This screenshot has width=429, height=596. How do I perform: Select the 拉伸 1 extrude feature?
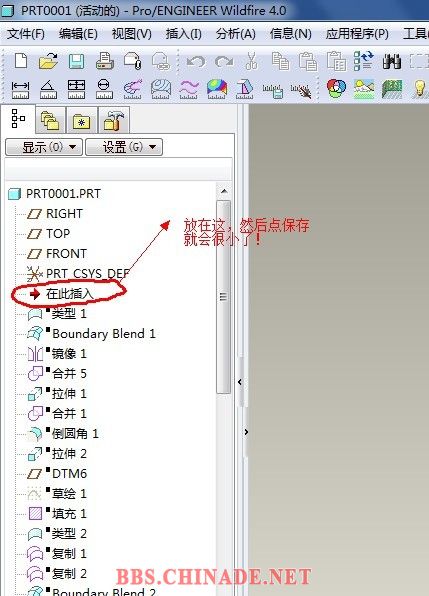tap(57, 394)
